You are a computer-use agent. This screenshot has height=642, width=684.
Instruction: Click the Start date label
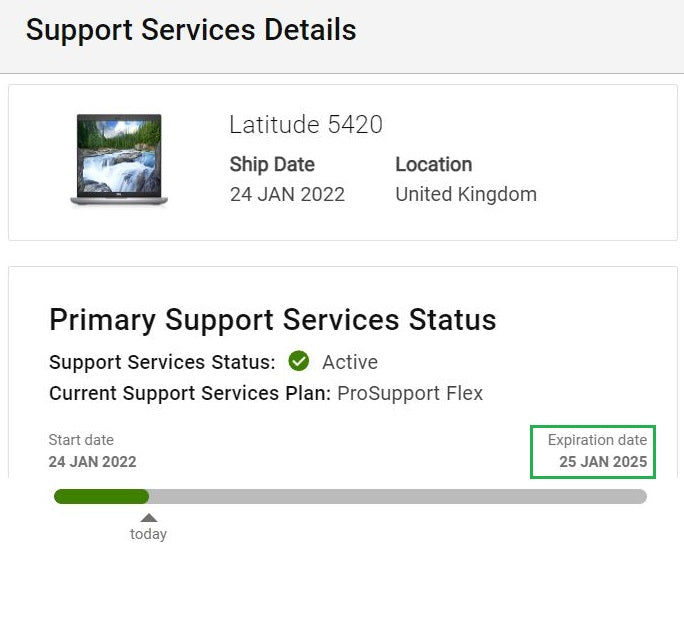pyautogui.click(x=81, y=440)
